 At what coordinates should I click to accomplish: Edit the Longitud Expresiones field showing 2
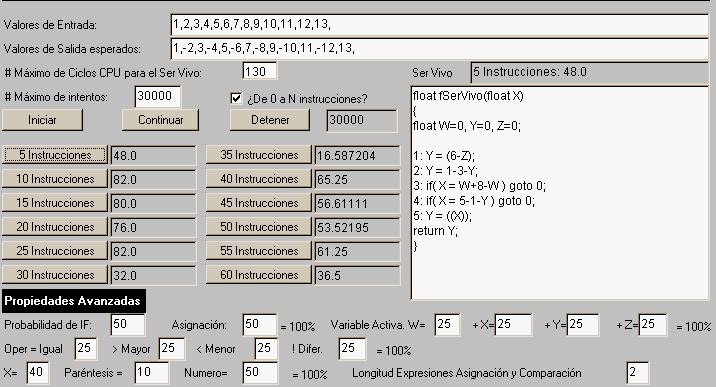[x=637, y=373]
